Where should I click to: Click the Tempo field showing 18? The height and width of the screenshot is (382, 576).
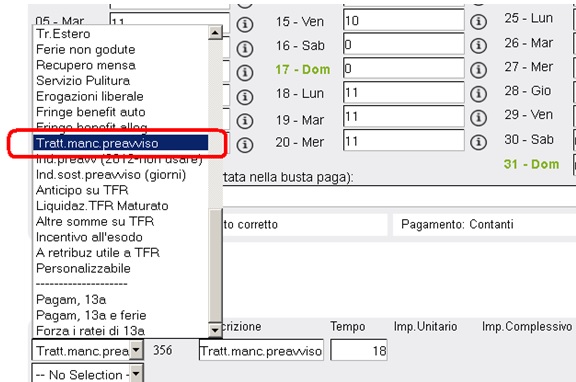tap(359, 350)
